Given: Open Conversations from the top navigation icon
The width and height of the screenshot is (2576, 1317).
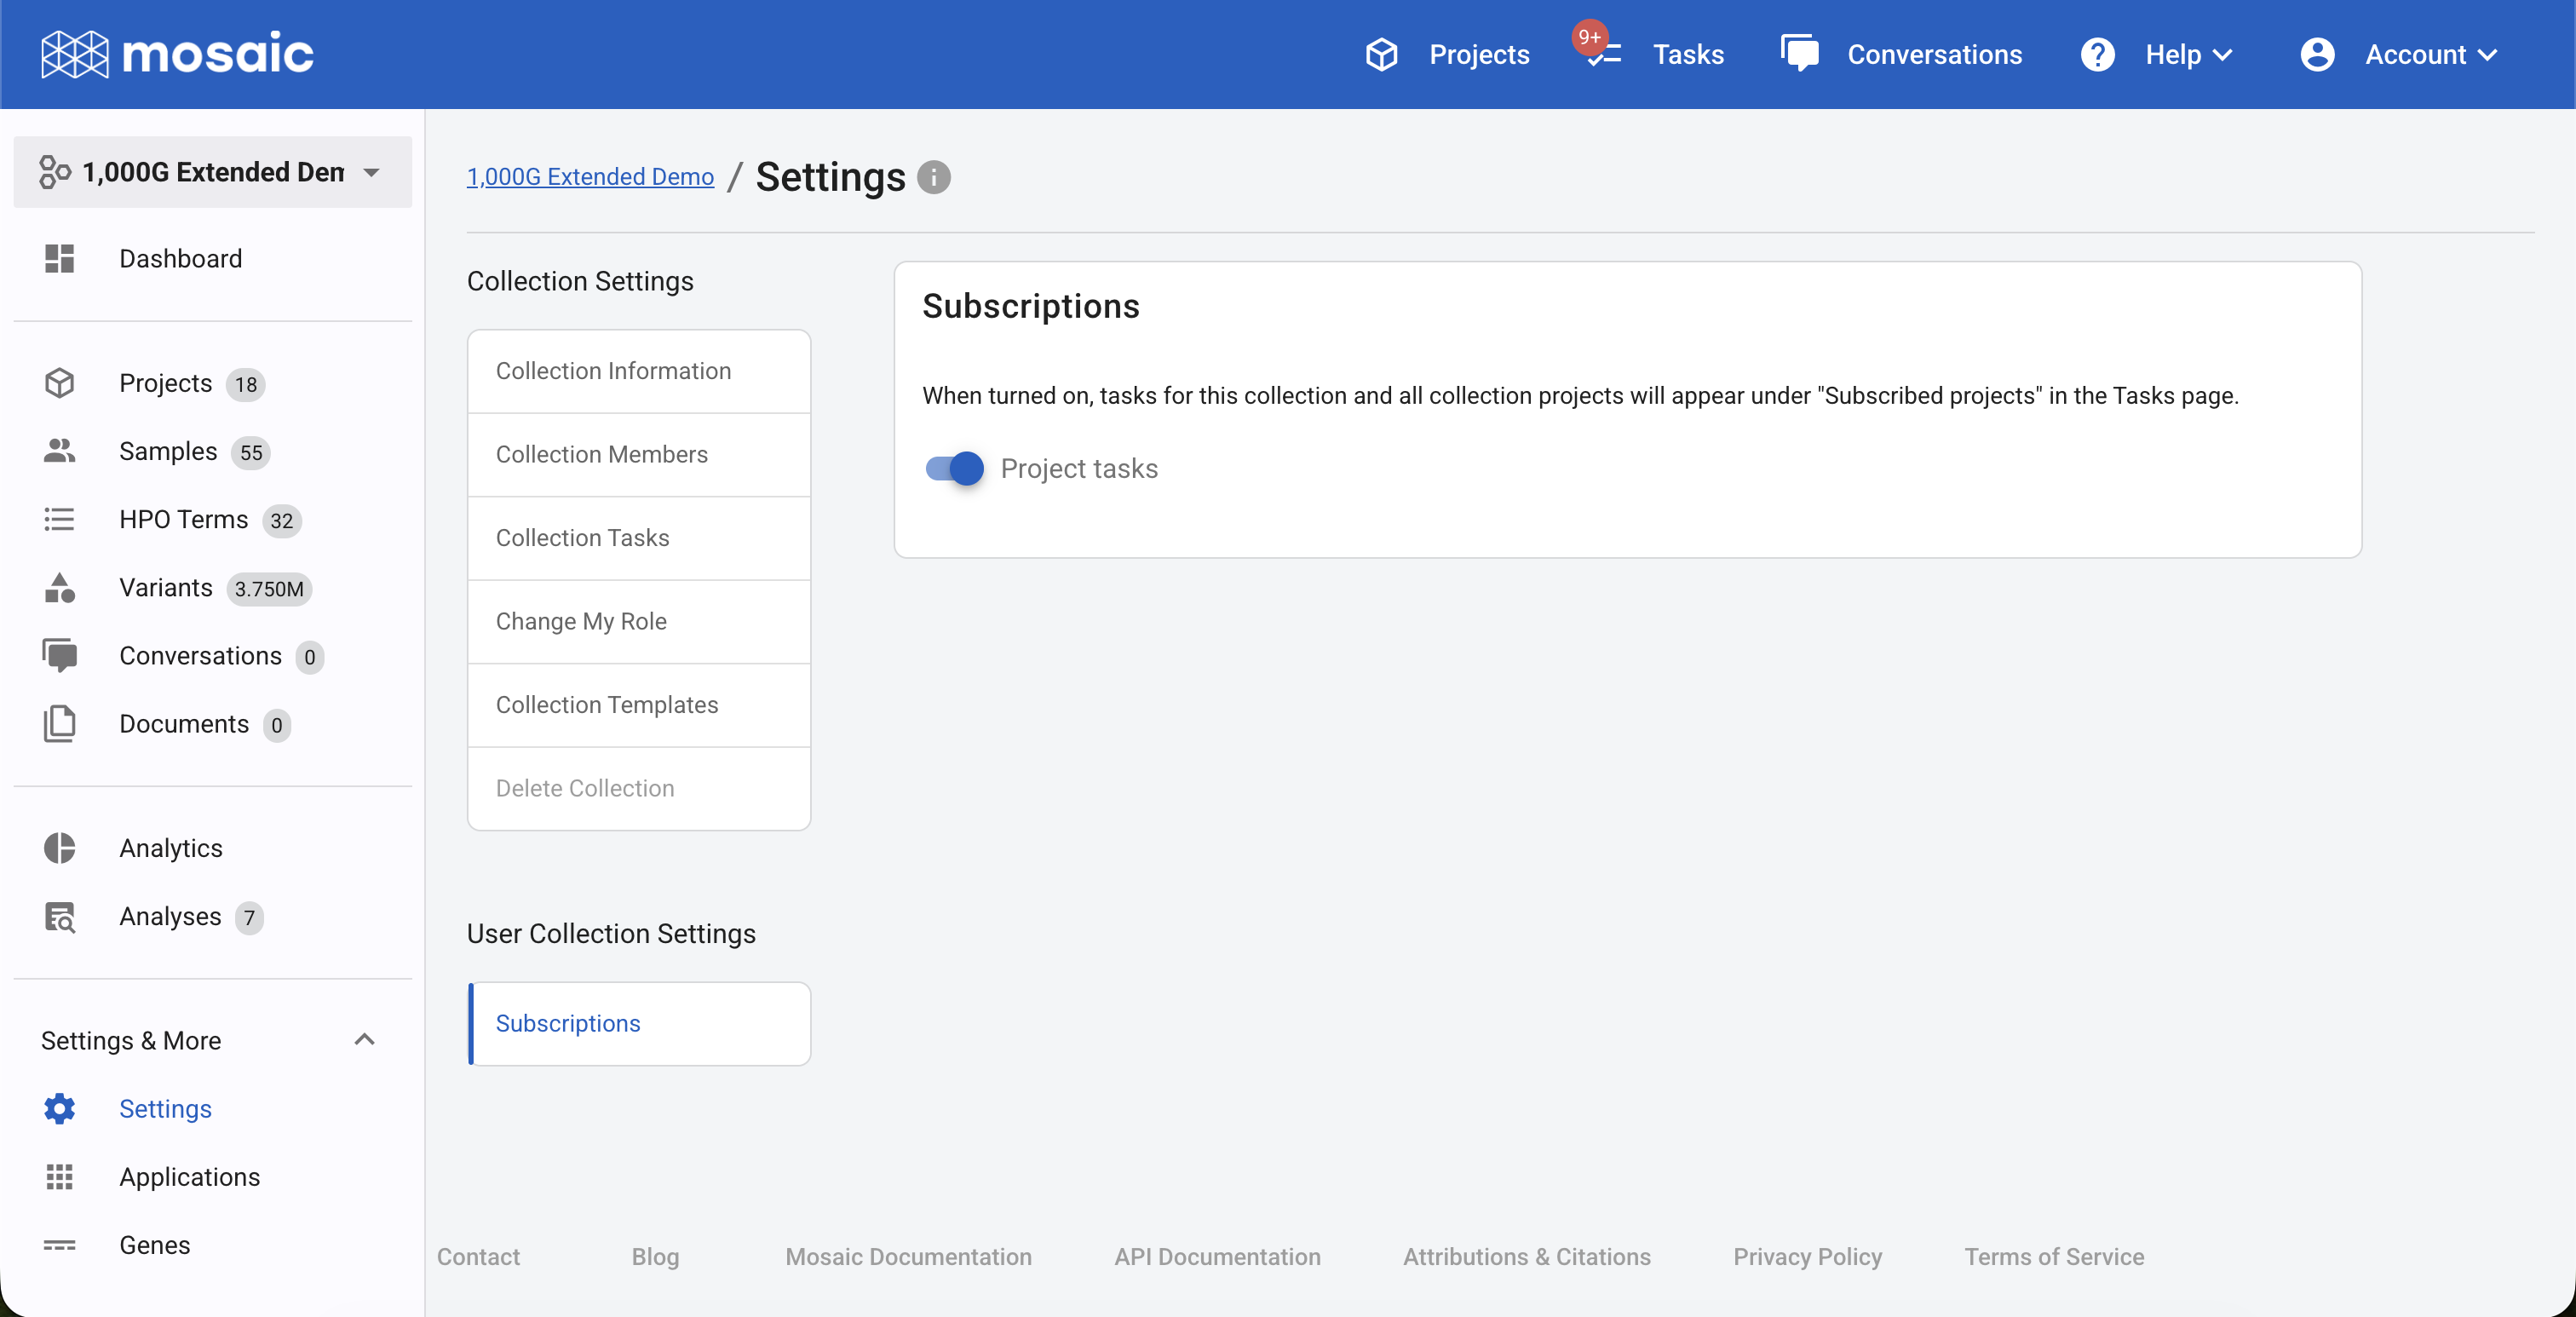Looking at the screenshot, I should coord(1800,54).
